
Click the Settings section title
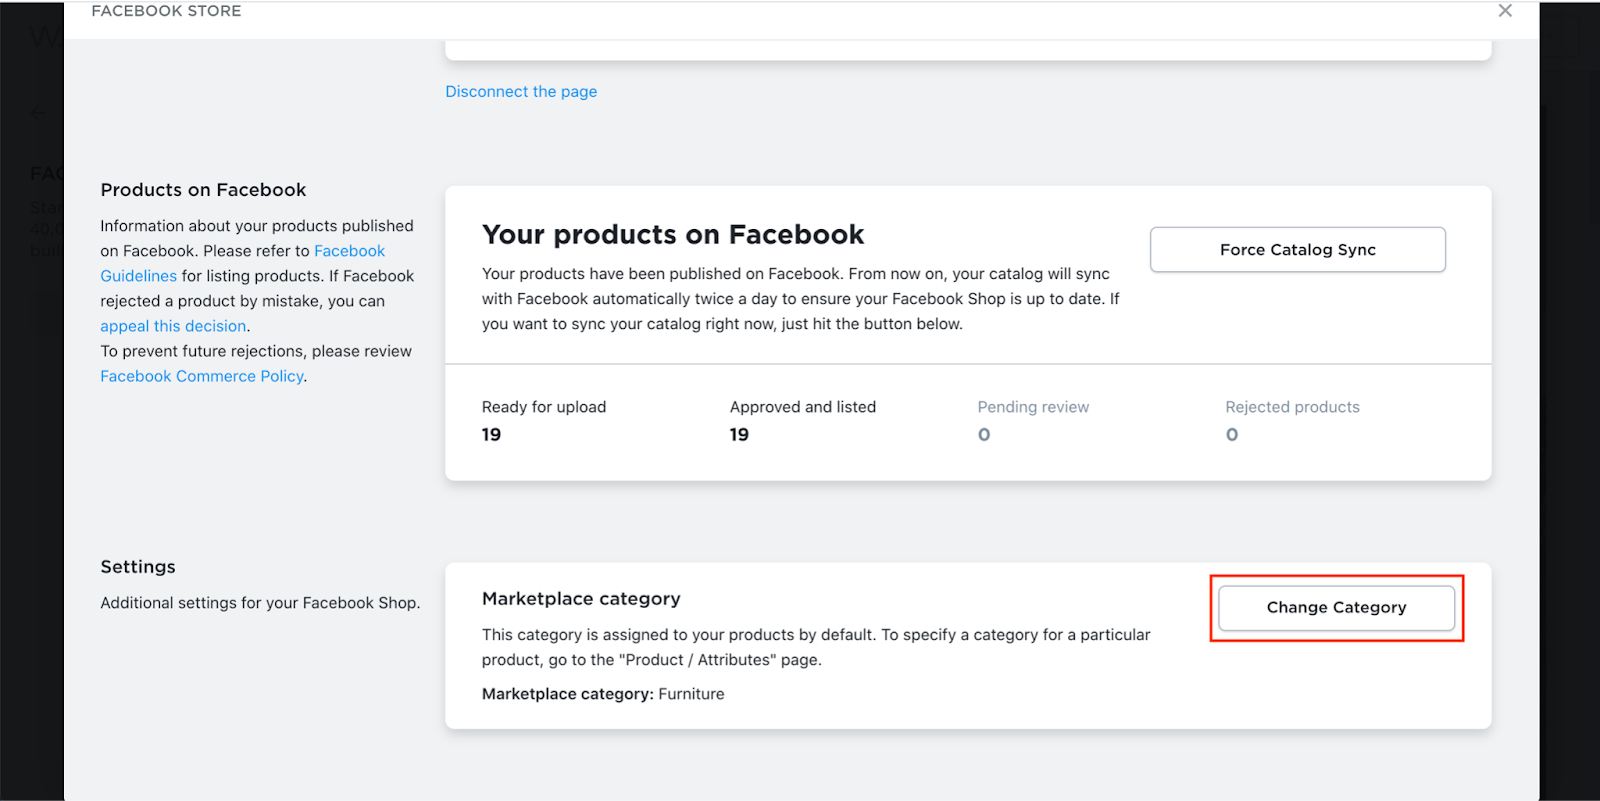point(138,567)
